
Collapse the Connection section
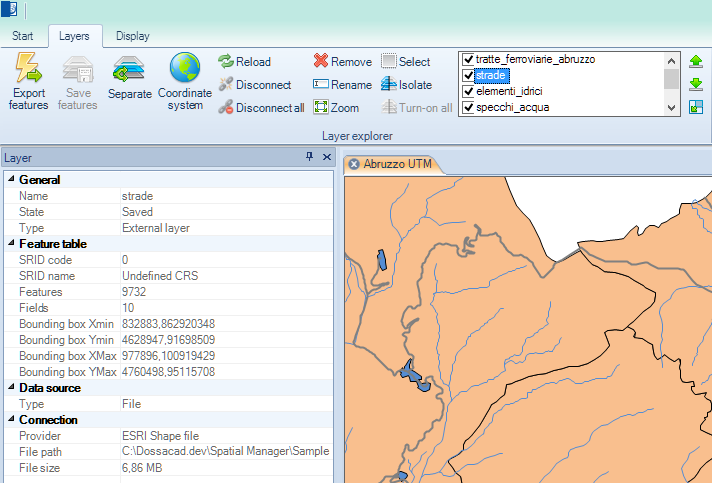click(x=11, y=420)
